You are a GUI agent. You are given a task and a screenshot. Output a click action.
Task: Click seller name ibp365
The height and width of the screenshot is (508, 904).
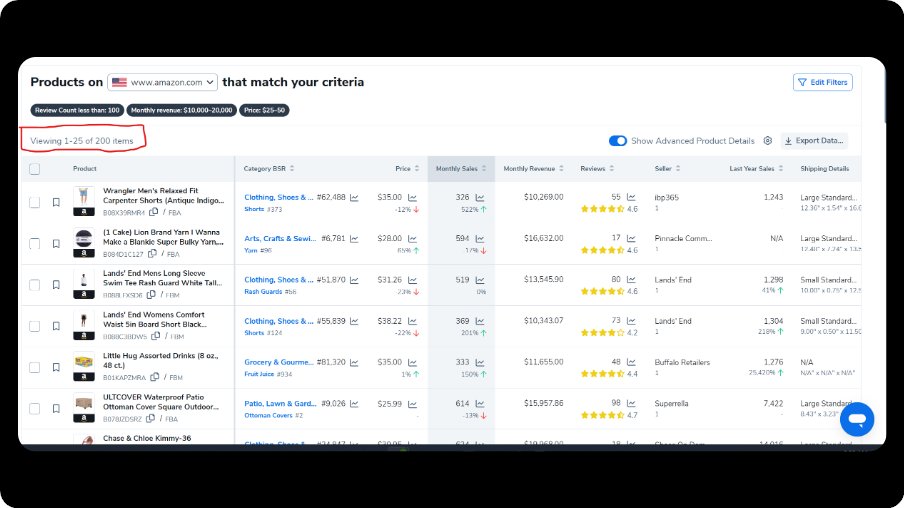point(666,197)
